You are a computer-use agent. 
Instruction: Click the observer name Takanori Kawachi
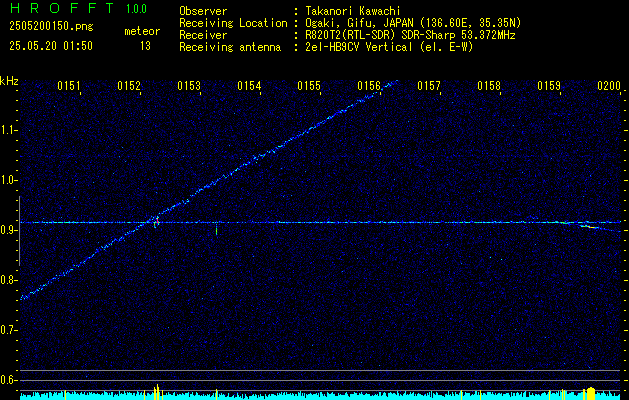[x=352, y=11]
